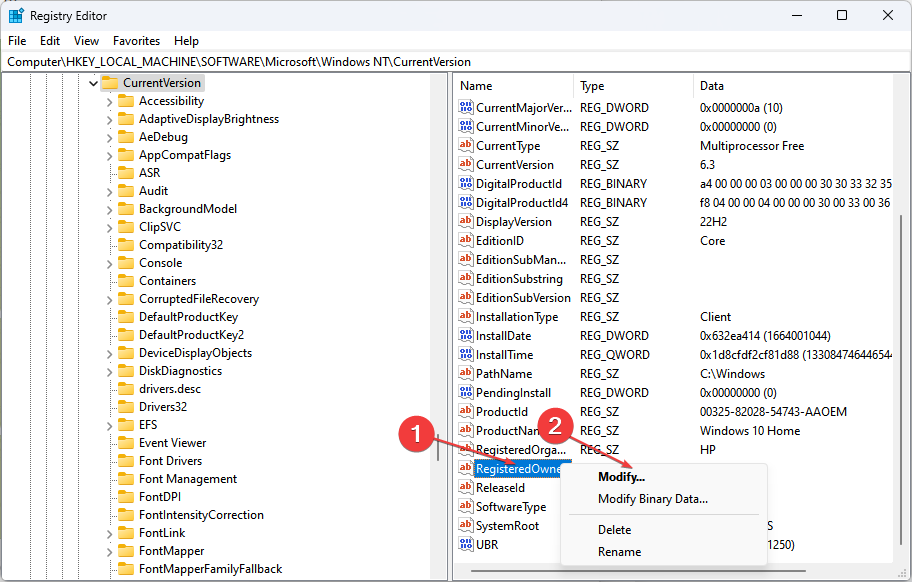912x582 pixels.
Task: Expand the BackgroundModel key
Action: click(109, 210)
